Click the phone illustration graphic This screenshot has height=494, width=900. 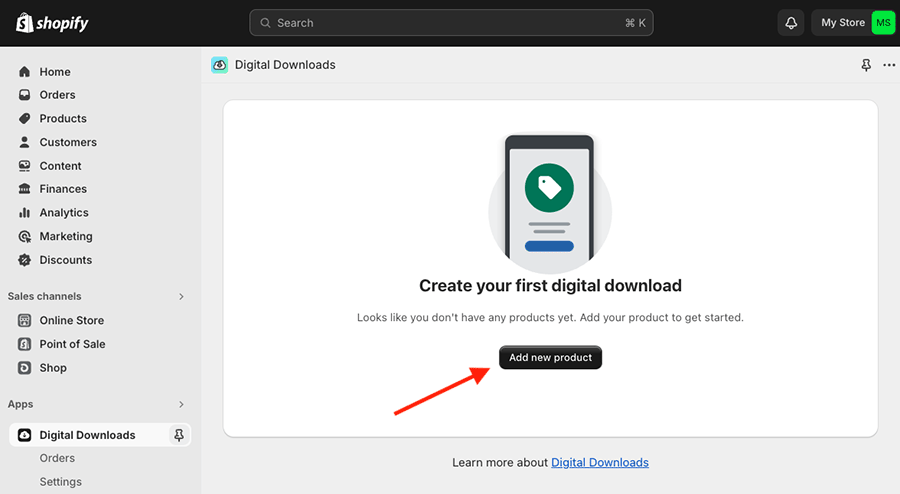tap(550, 203)
